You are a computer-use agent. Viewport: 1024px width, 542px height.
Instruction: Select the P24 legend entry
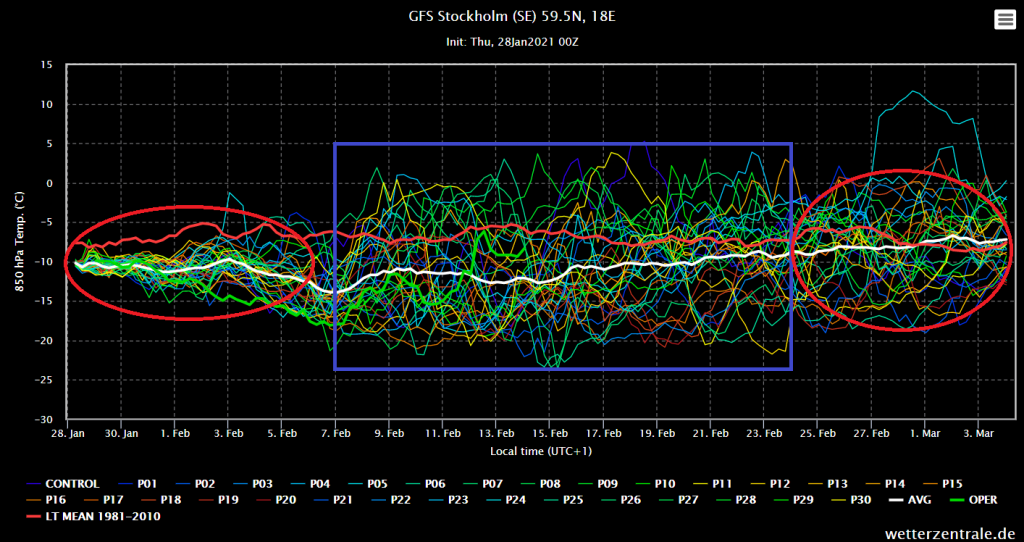pyautogui.click(x=506, y=500)
